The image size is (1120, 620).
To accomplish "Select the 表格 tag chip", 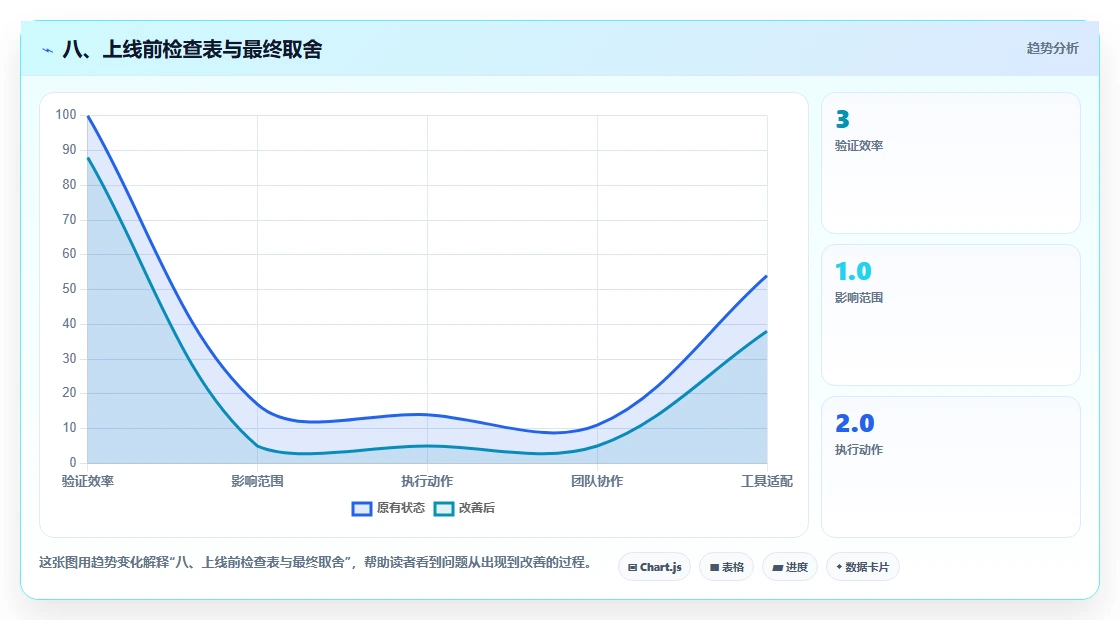I will 726,567.
